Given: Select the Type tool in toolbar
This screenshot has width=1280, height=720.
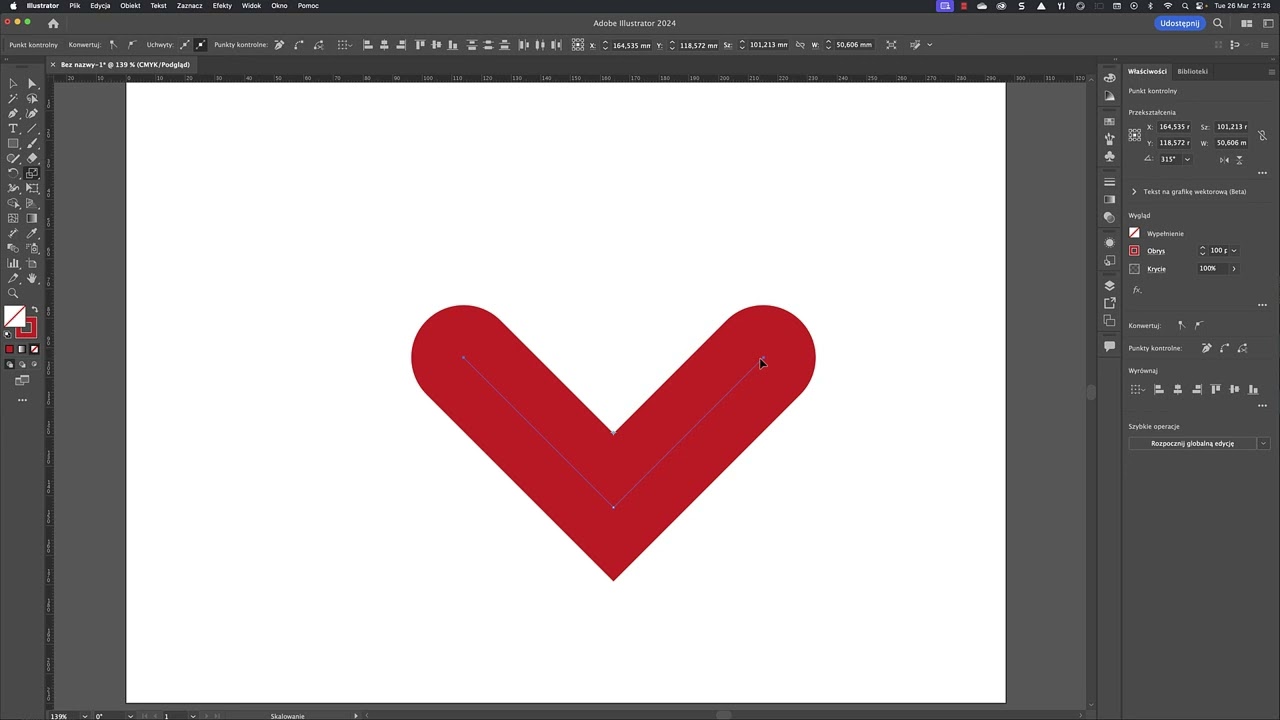Looking at the screenshot, I should tap(13, 129).
